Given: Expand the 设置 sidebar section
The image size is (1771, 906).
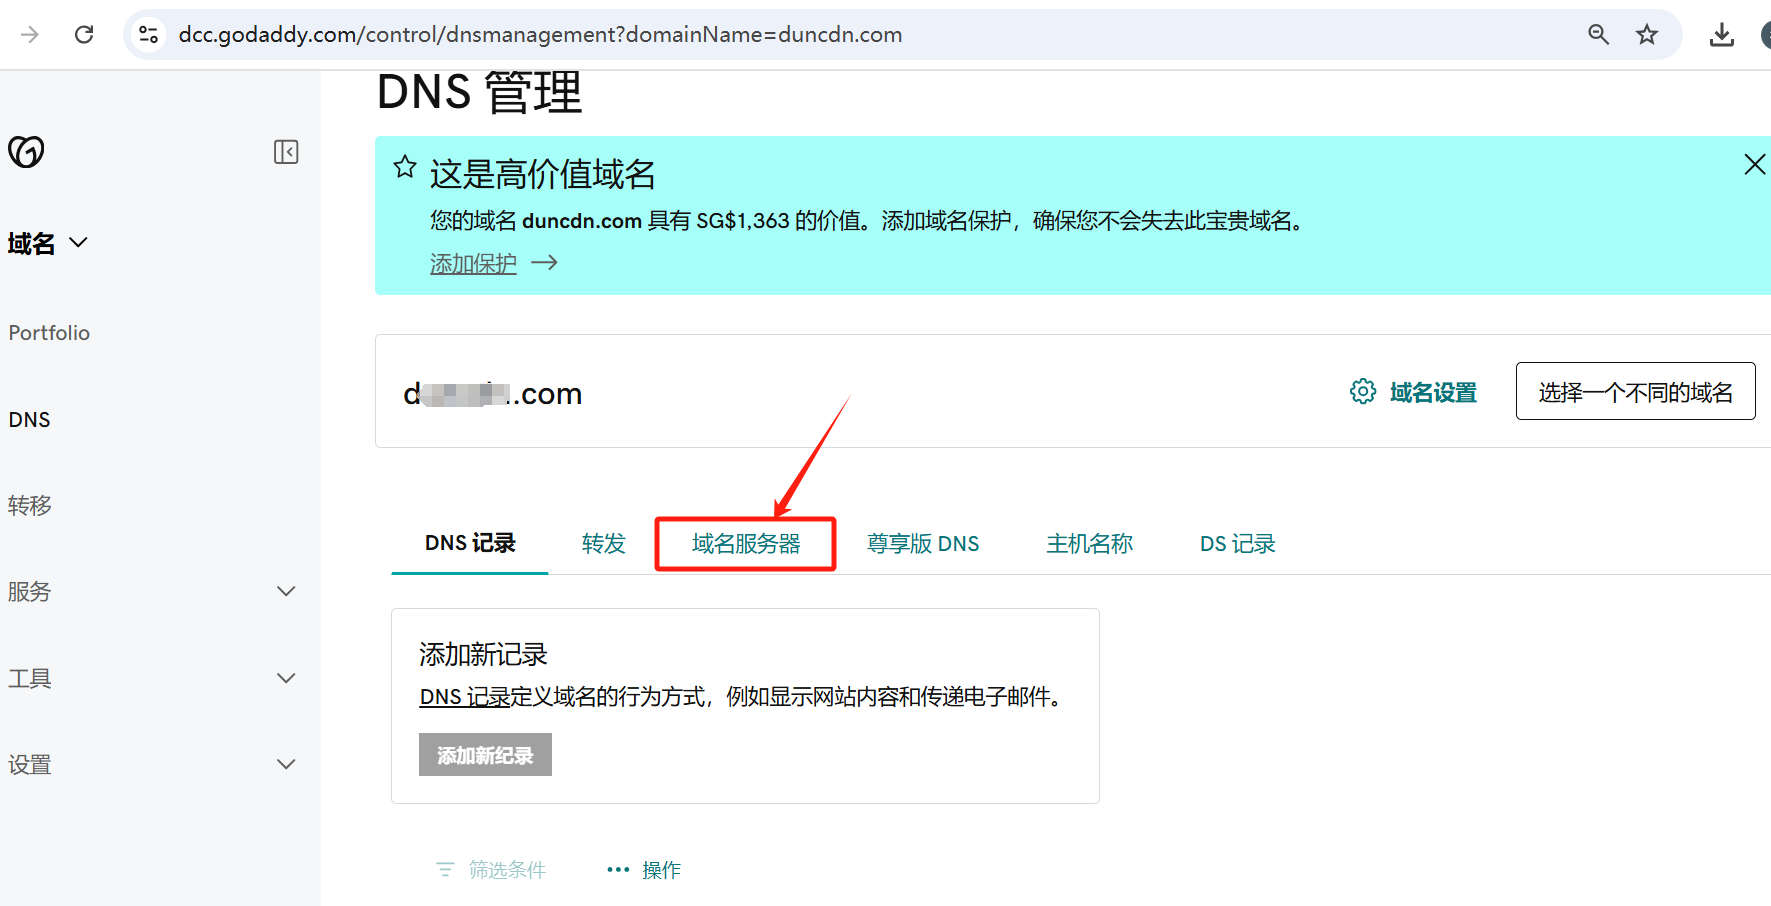Looking at the screenshot, I should (x=286, y=764).
